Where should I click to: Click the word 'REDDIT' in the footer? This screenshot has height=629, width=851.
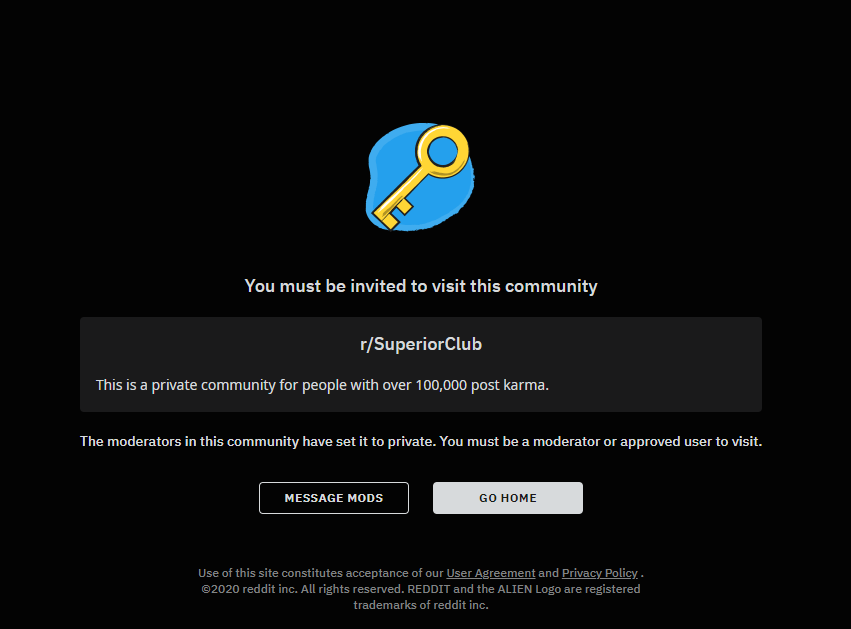pyautogui.click(x=429, y=589)
